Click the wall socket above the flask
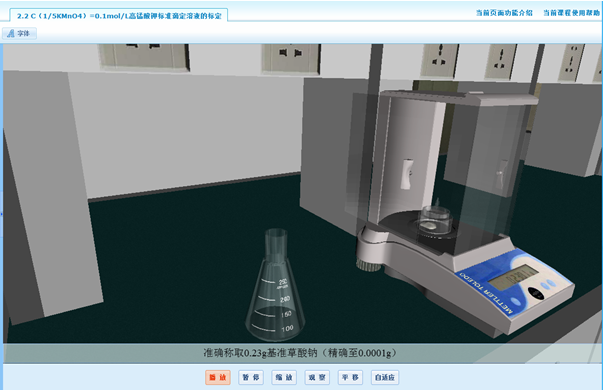 click(291, 58)
